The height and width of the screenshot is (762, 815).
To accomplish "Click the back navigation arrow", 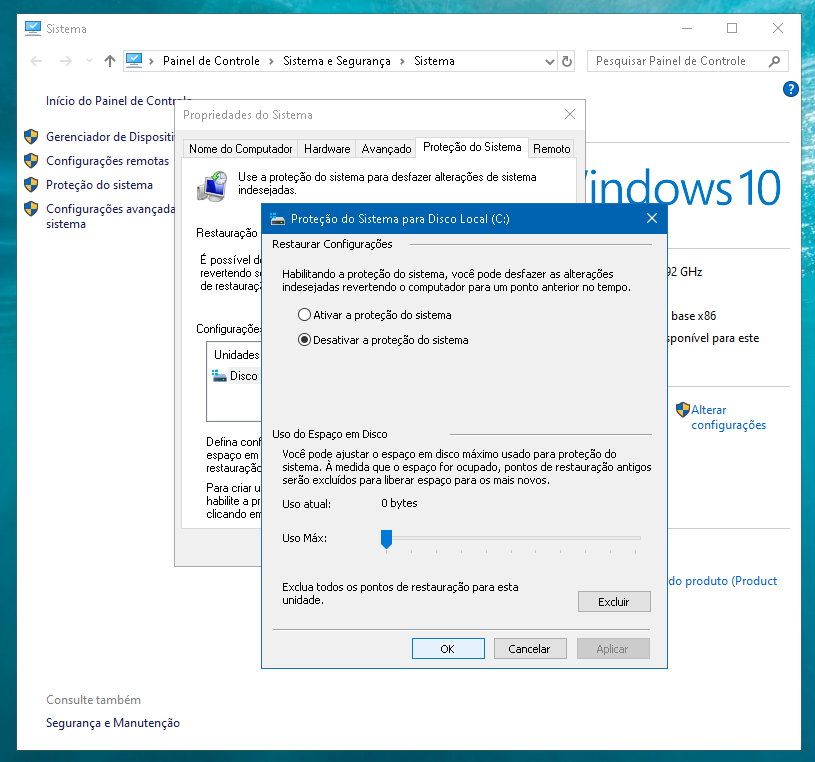I will click(x=36, y=61).
